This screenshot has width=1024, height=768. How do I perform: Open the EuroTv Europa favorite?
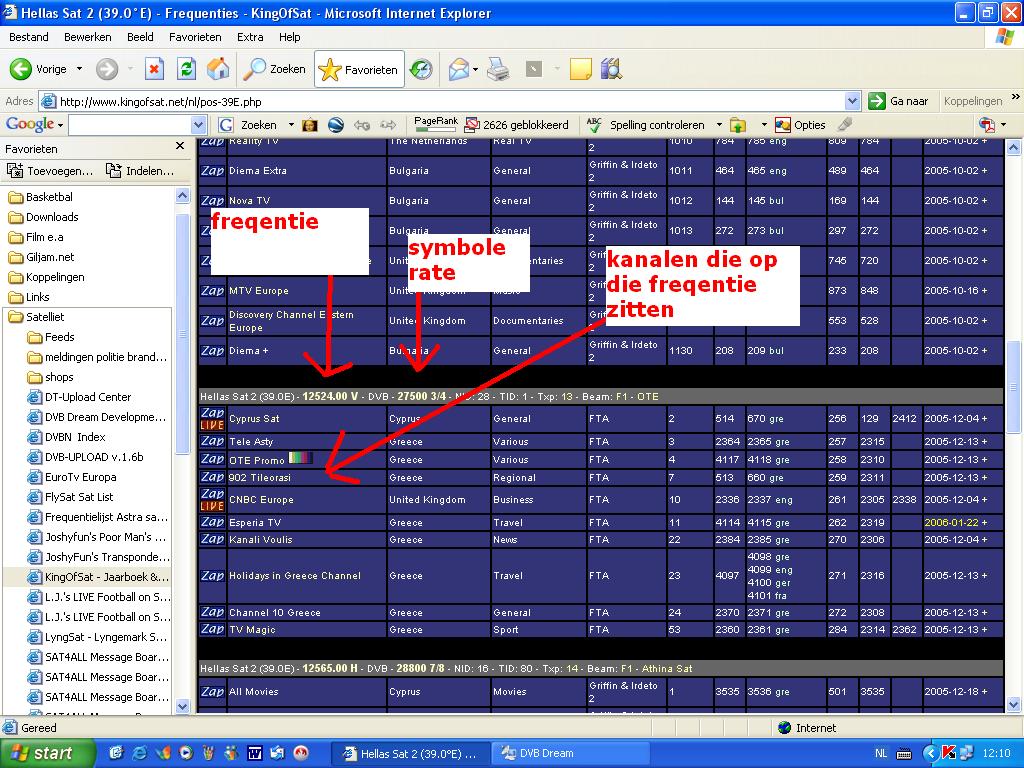72,477
